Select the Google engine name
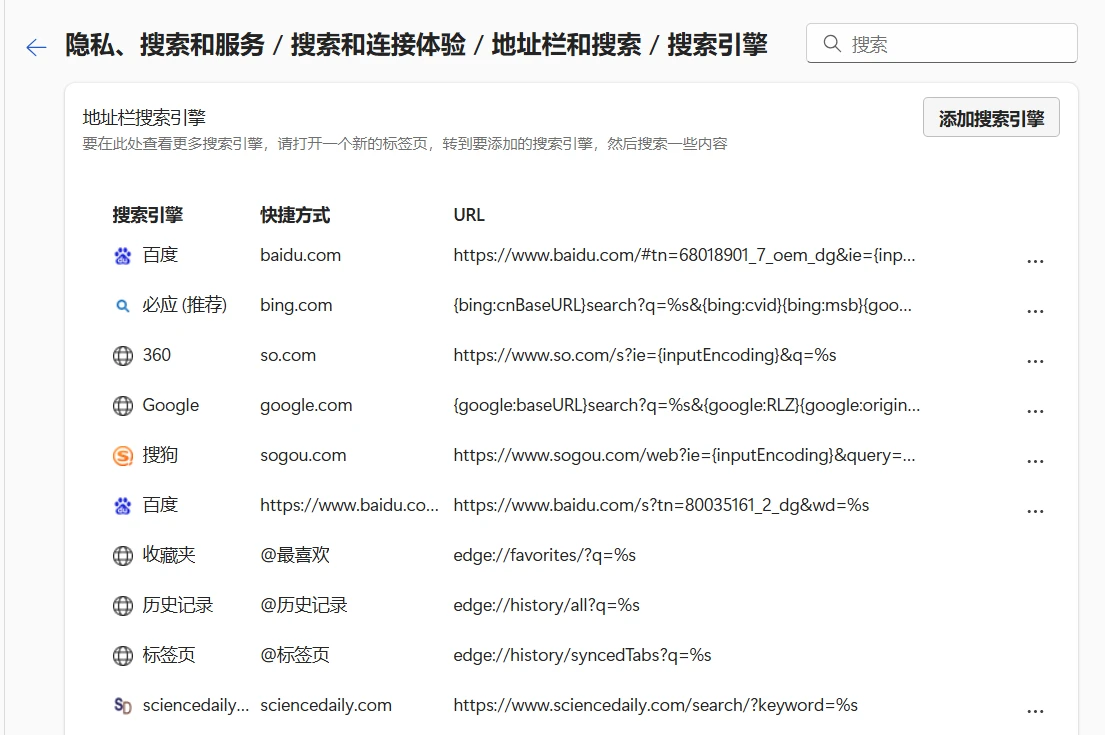The width and height of the screenshot is (1105, 735). click(x=171, y=405)
